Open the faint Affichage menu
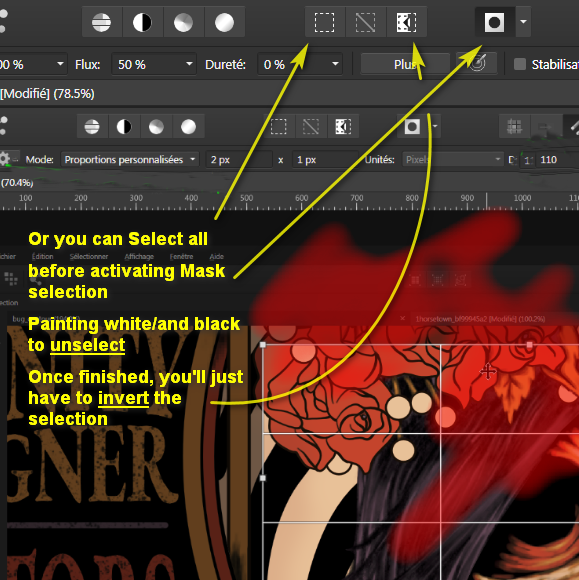Image resolution: width=579 pixels, height=580 pixels. (x=139, y=256)
